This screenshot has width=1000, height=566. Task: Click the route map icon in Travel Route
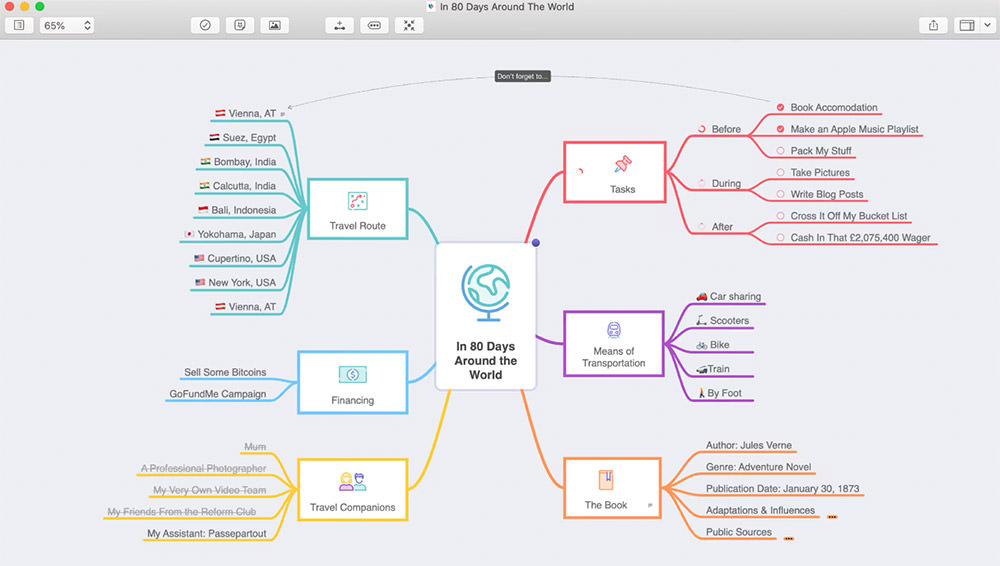357,201
